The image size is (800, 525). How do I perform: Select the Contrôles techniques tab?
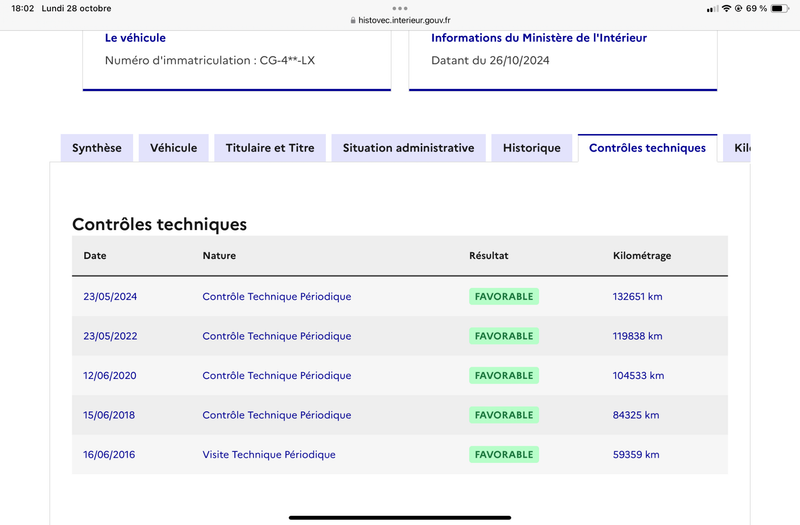pos(647,148)
